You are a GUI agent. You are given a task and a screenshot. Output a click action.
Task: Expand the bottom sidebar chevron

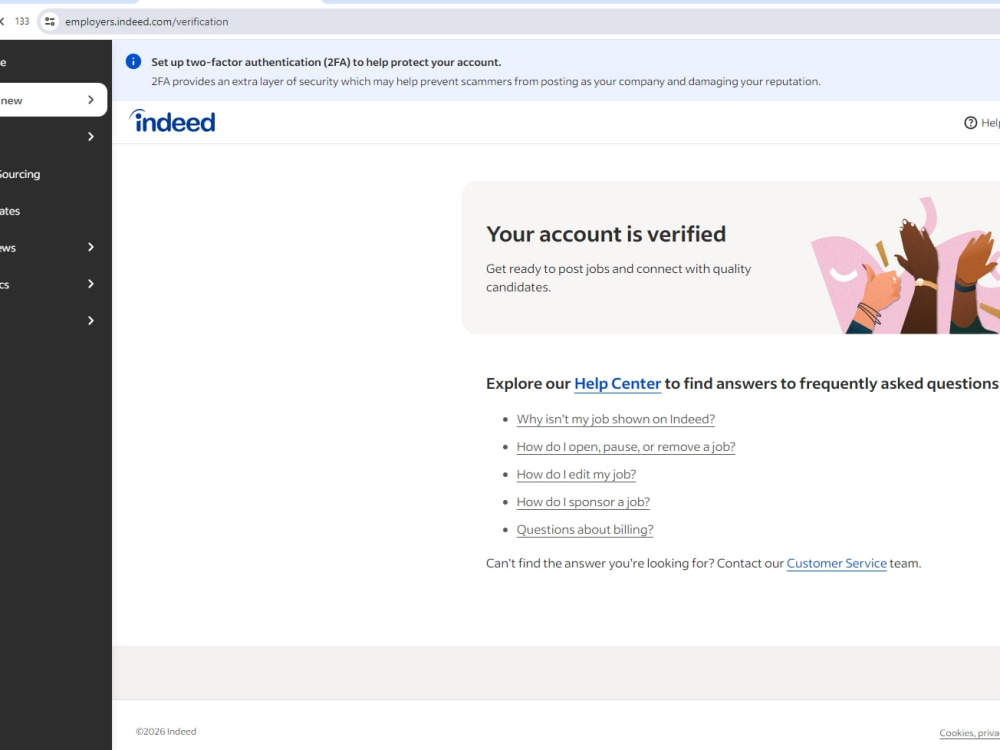pos(91,321)
